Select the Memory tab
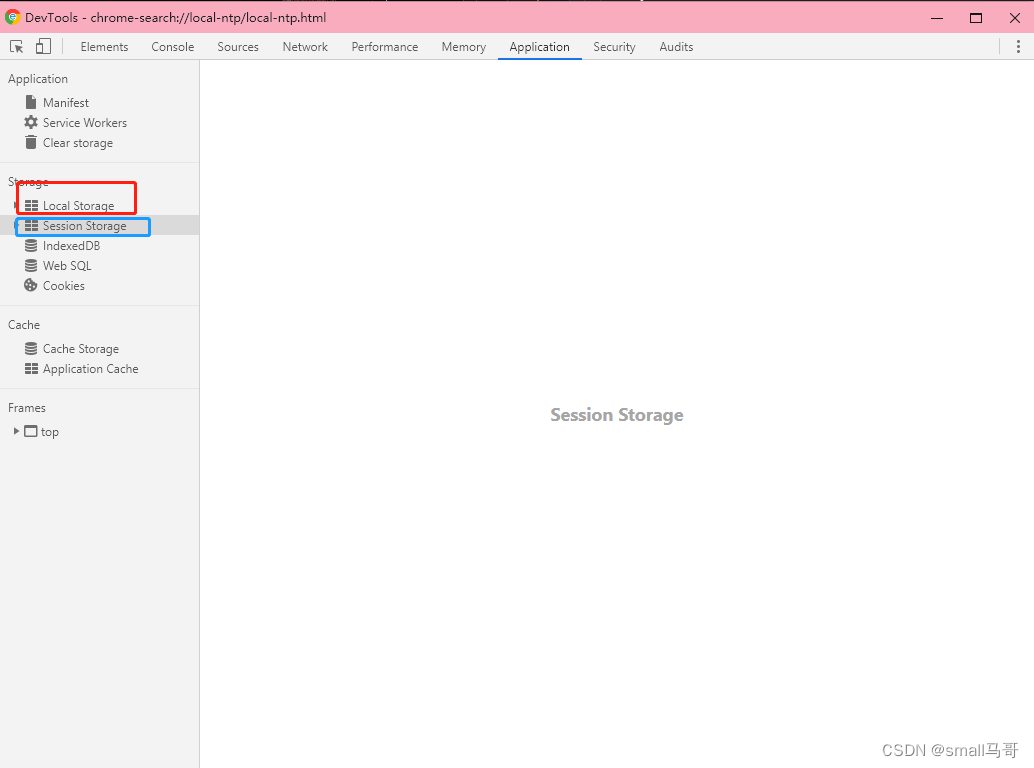 (464, 47)
